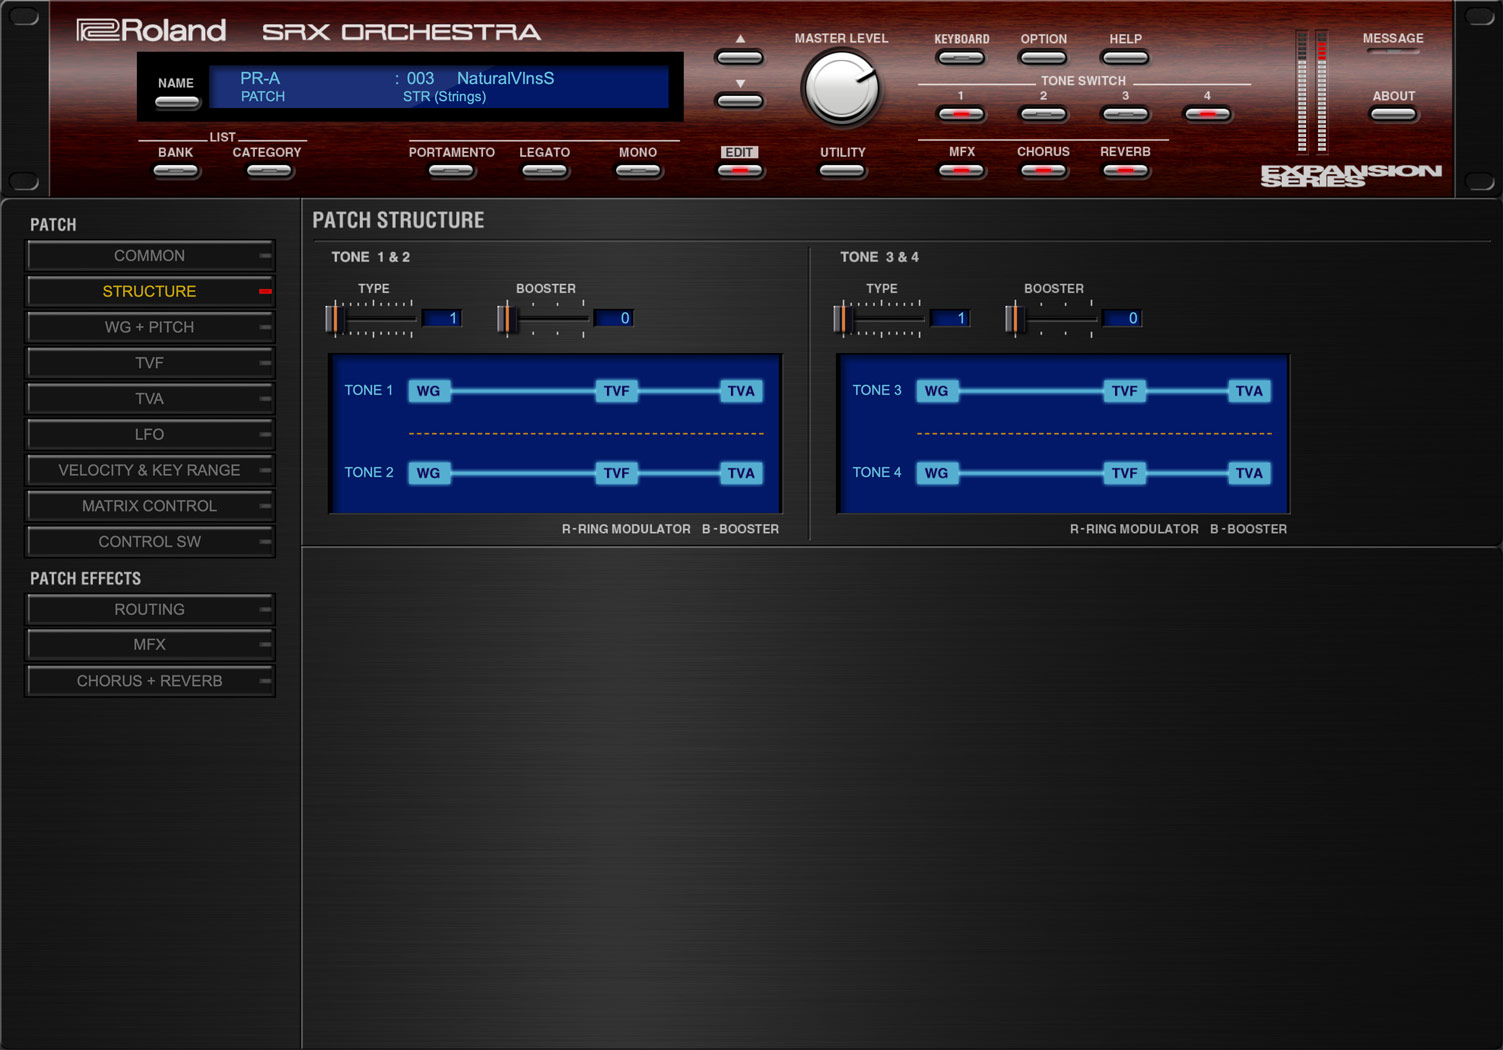Image resolution: width=1503 pixels, height=1050 pixels.
Task: Open the HELP button
Action: pos(1125,58)
